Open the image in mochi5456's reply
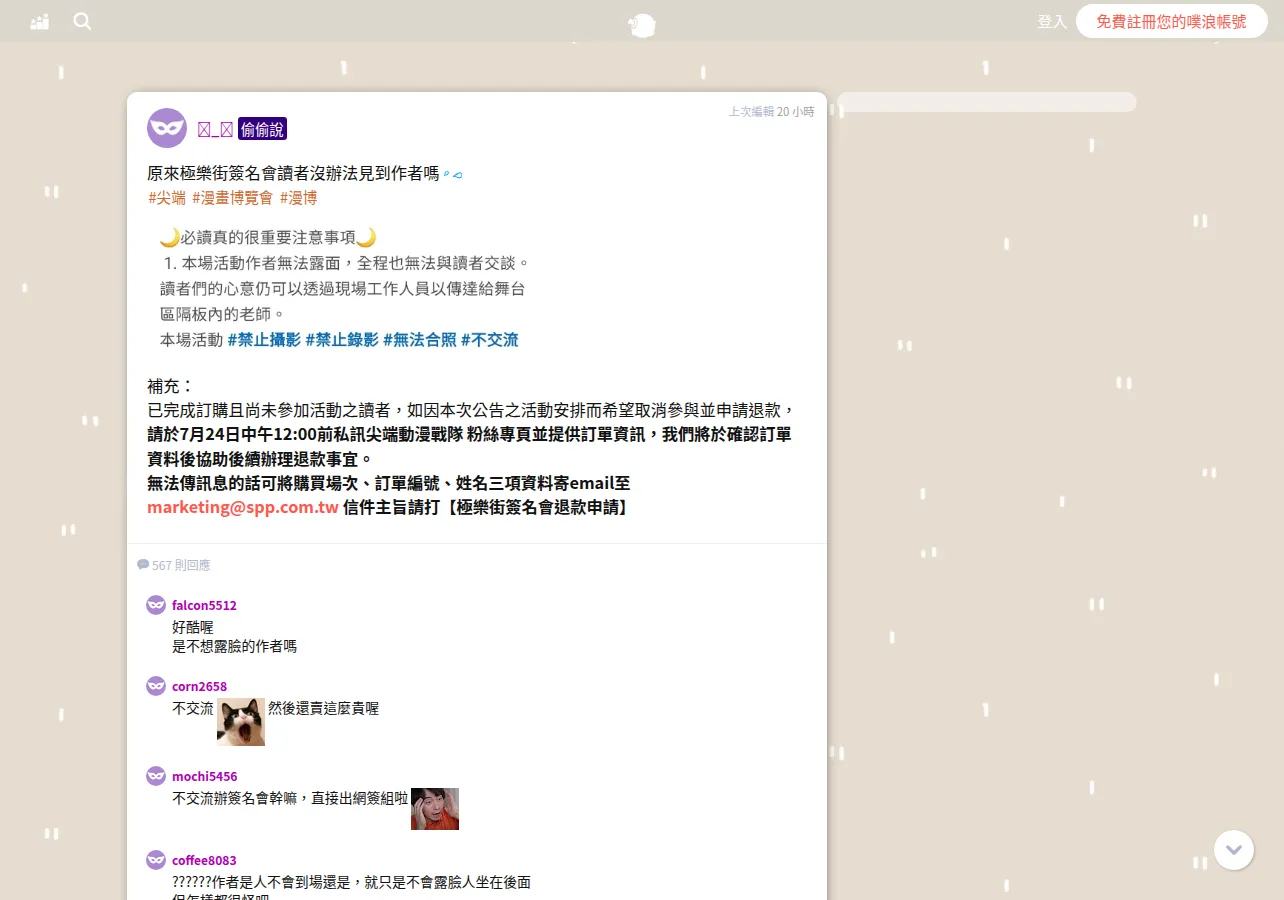The width and height of the screenshot is (1284, 900). (x=435, y=809)
